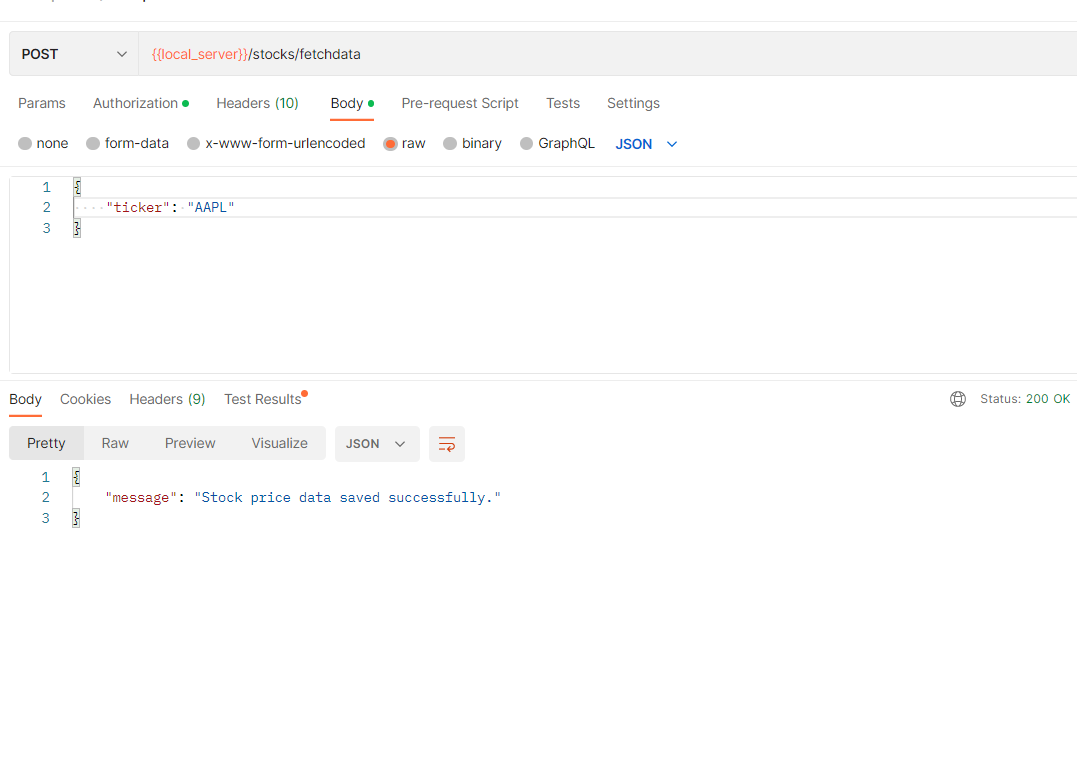Click the network globe icon
The height and width of the screenshot is (778, 1077).
tap(958, 399)
